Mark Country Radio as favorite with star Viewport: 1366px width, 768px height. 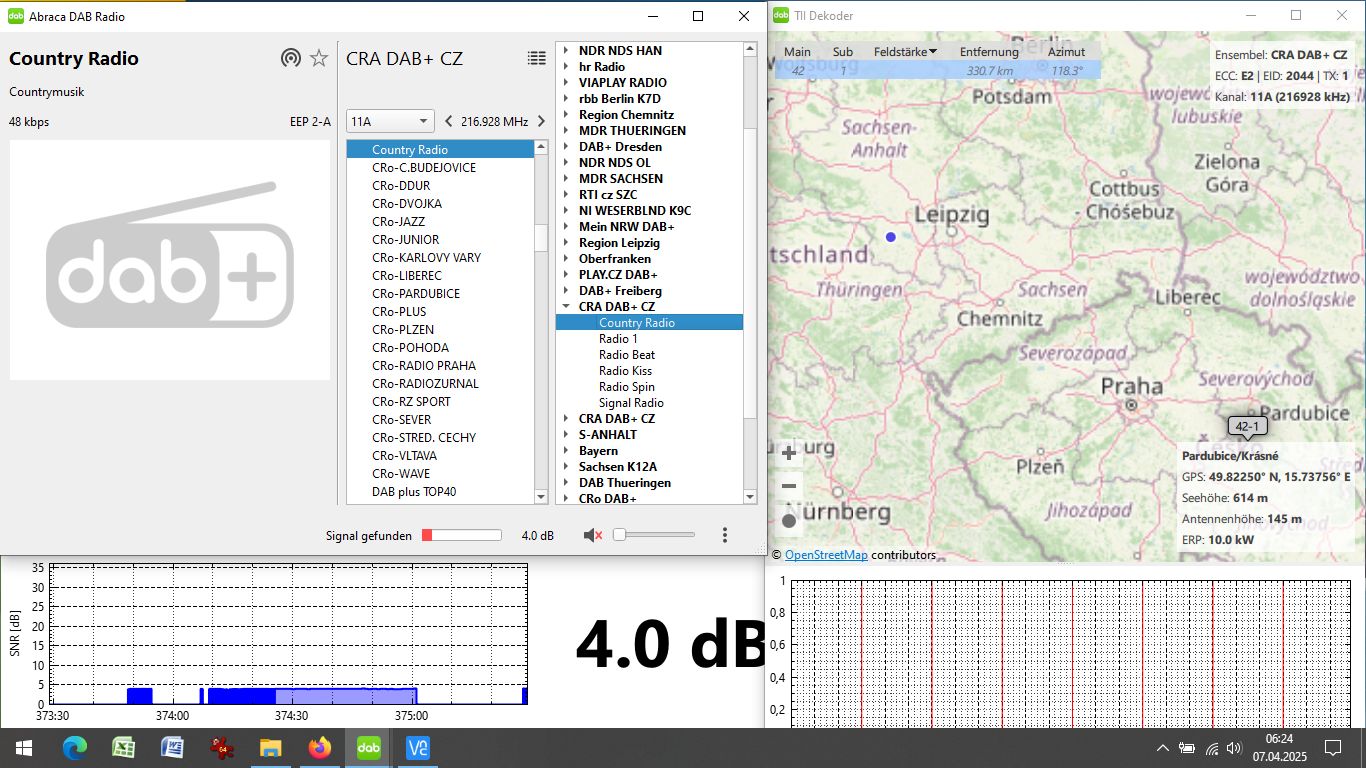319,58
